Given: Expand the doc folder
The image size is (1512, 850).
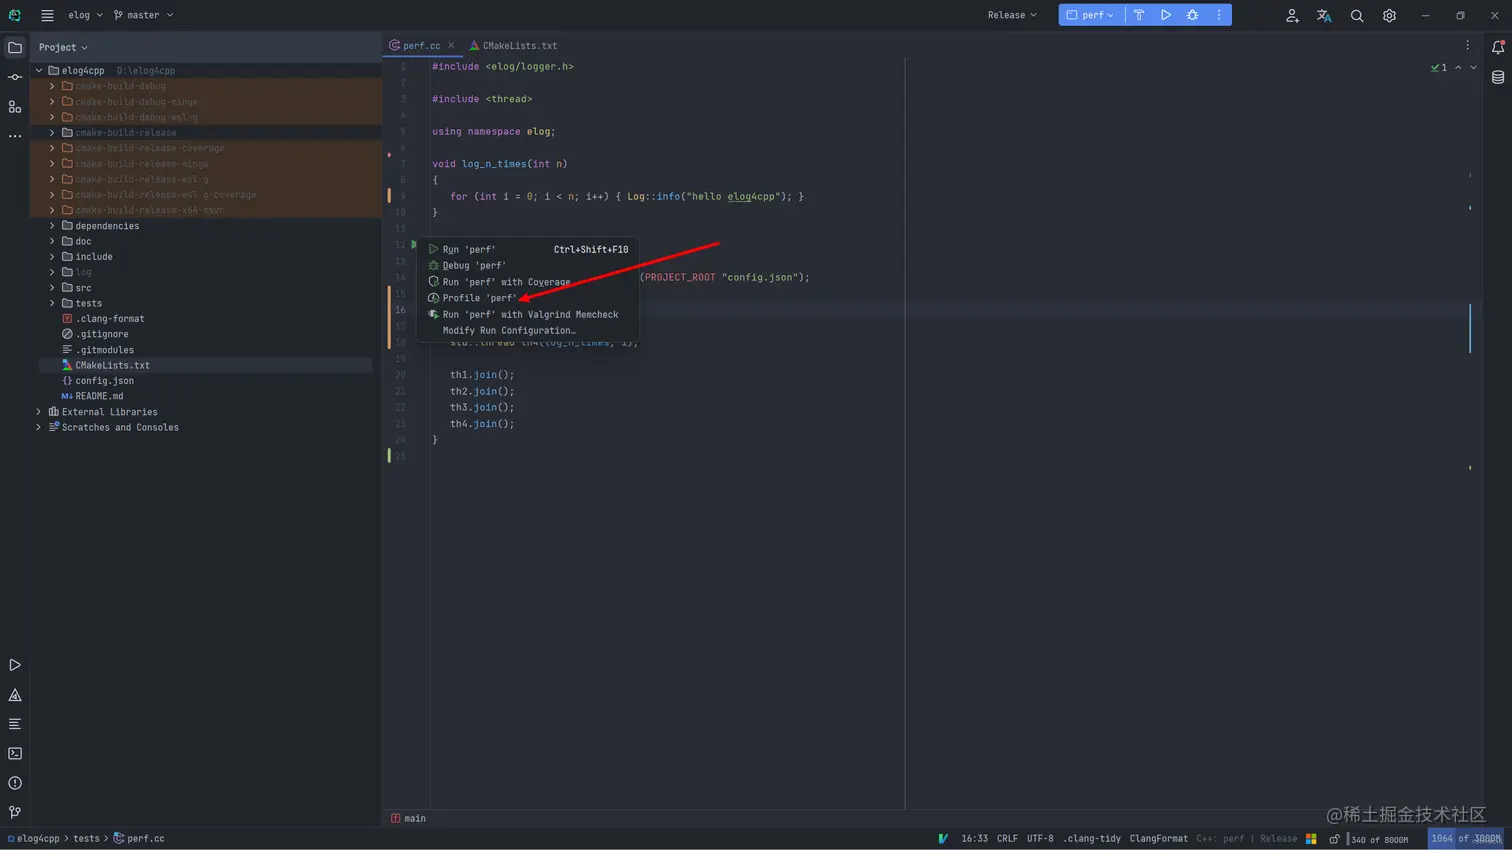Looking at the screenshot, I should 52,241.
